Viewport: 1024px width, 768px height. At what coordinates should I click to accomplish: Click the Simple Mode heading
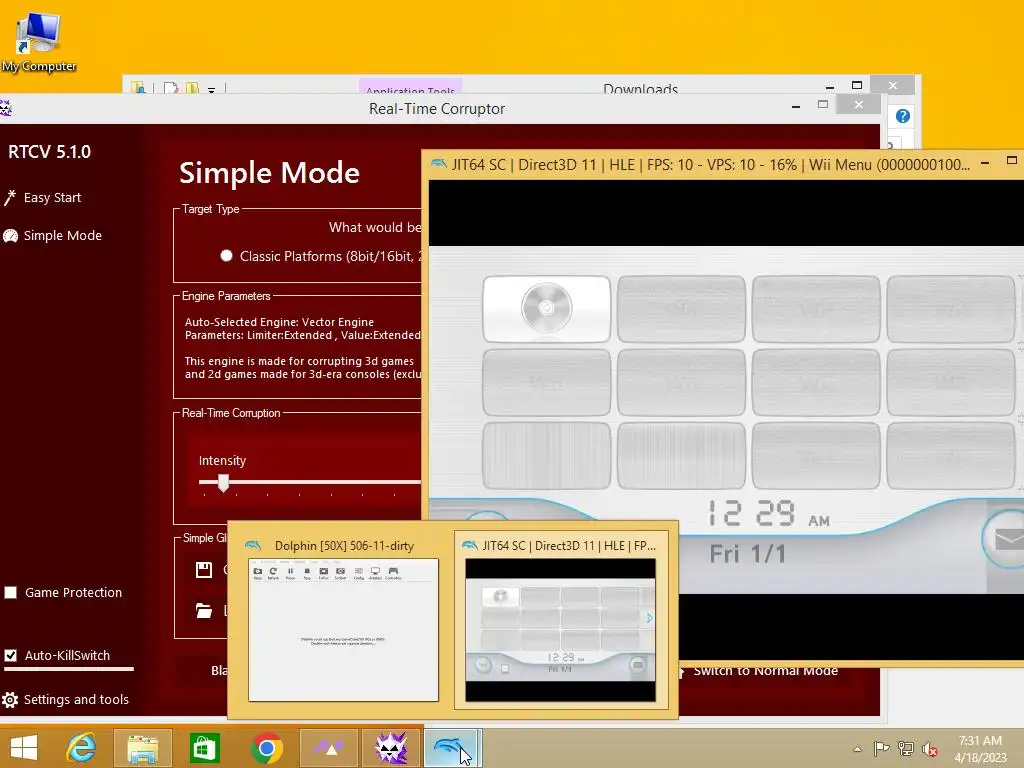click(x=269, y=172)
